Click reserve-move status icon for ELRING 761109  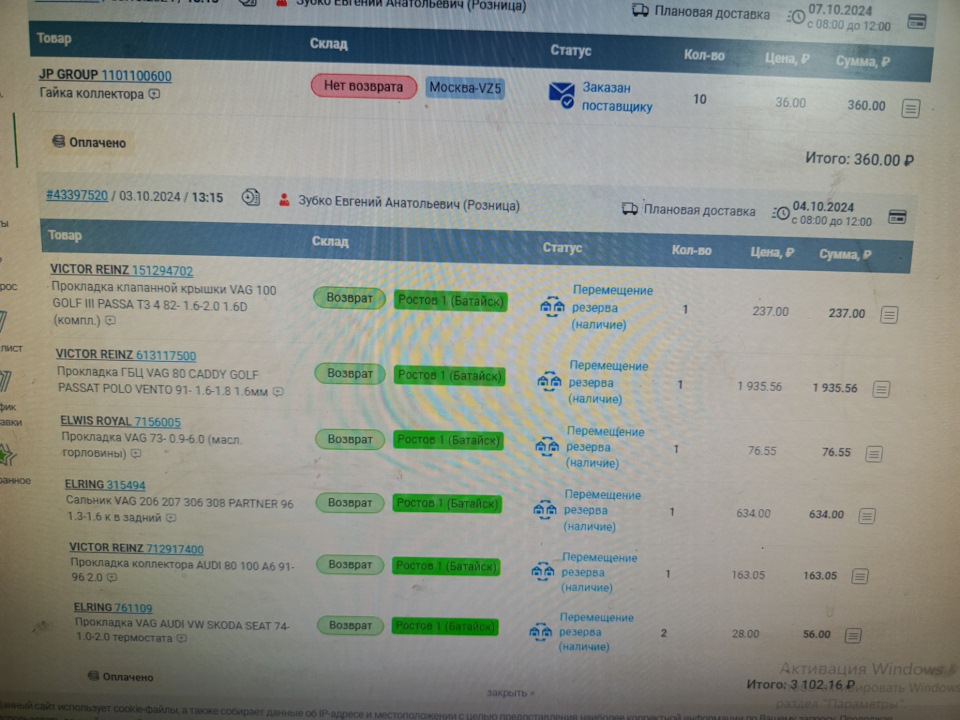click(540, 631)
